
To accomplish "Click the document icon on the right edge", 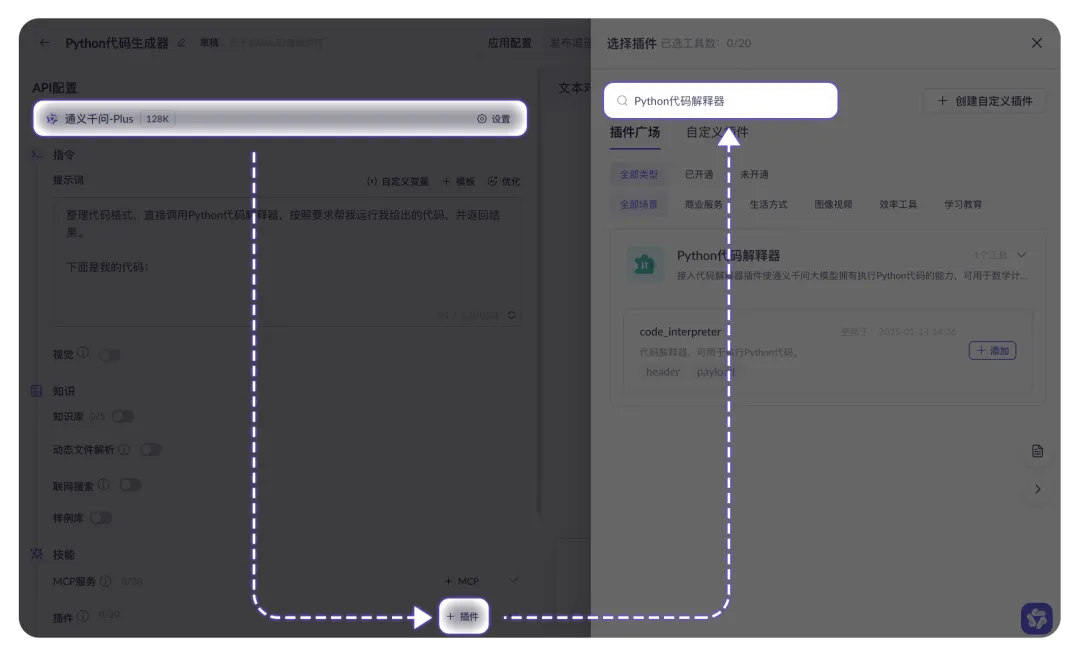I will tap(1037, 451).
